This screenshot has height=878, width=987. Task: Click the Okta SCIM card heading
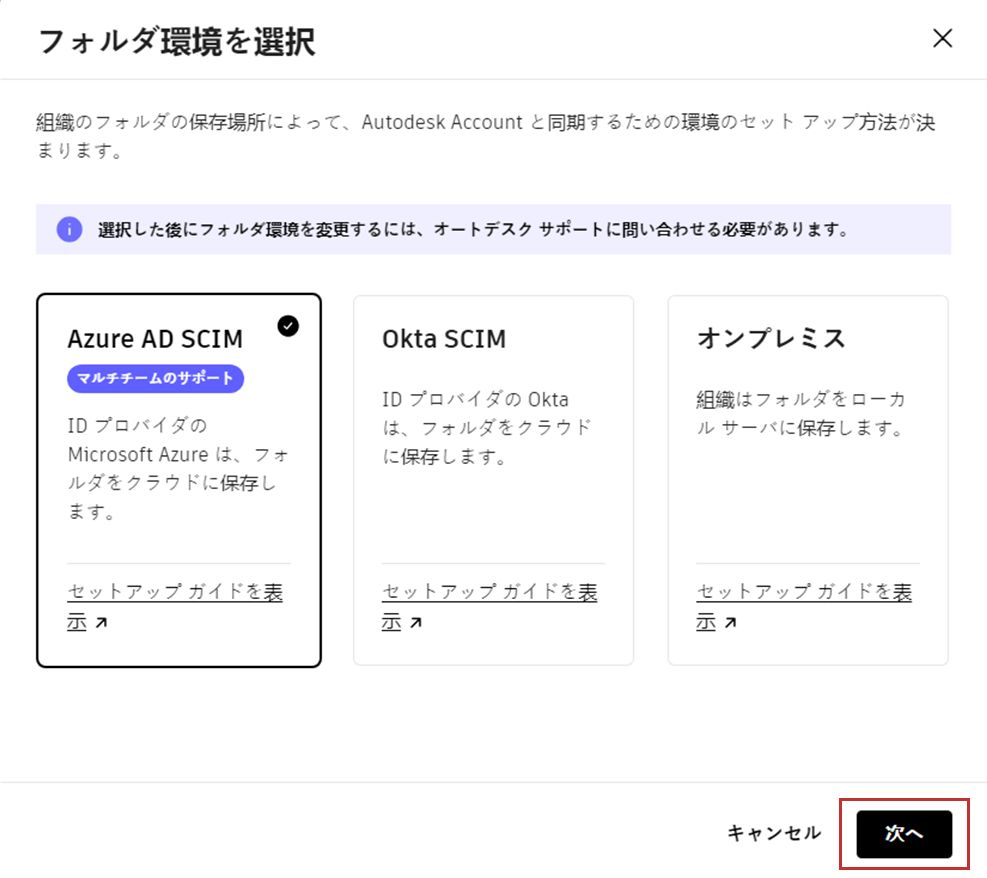[443, 339]
